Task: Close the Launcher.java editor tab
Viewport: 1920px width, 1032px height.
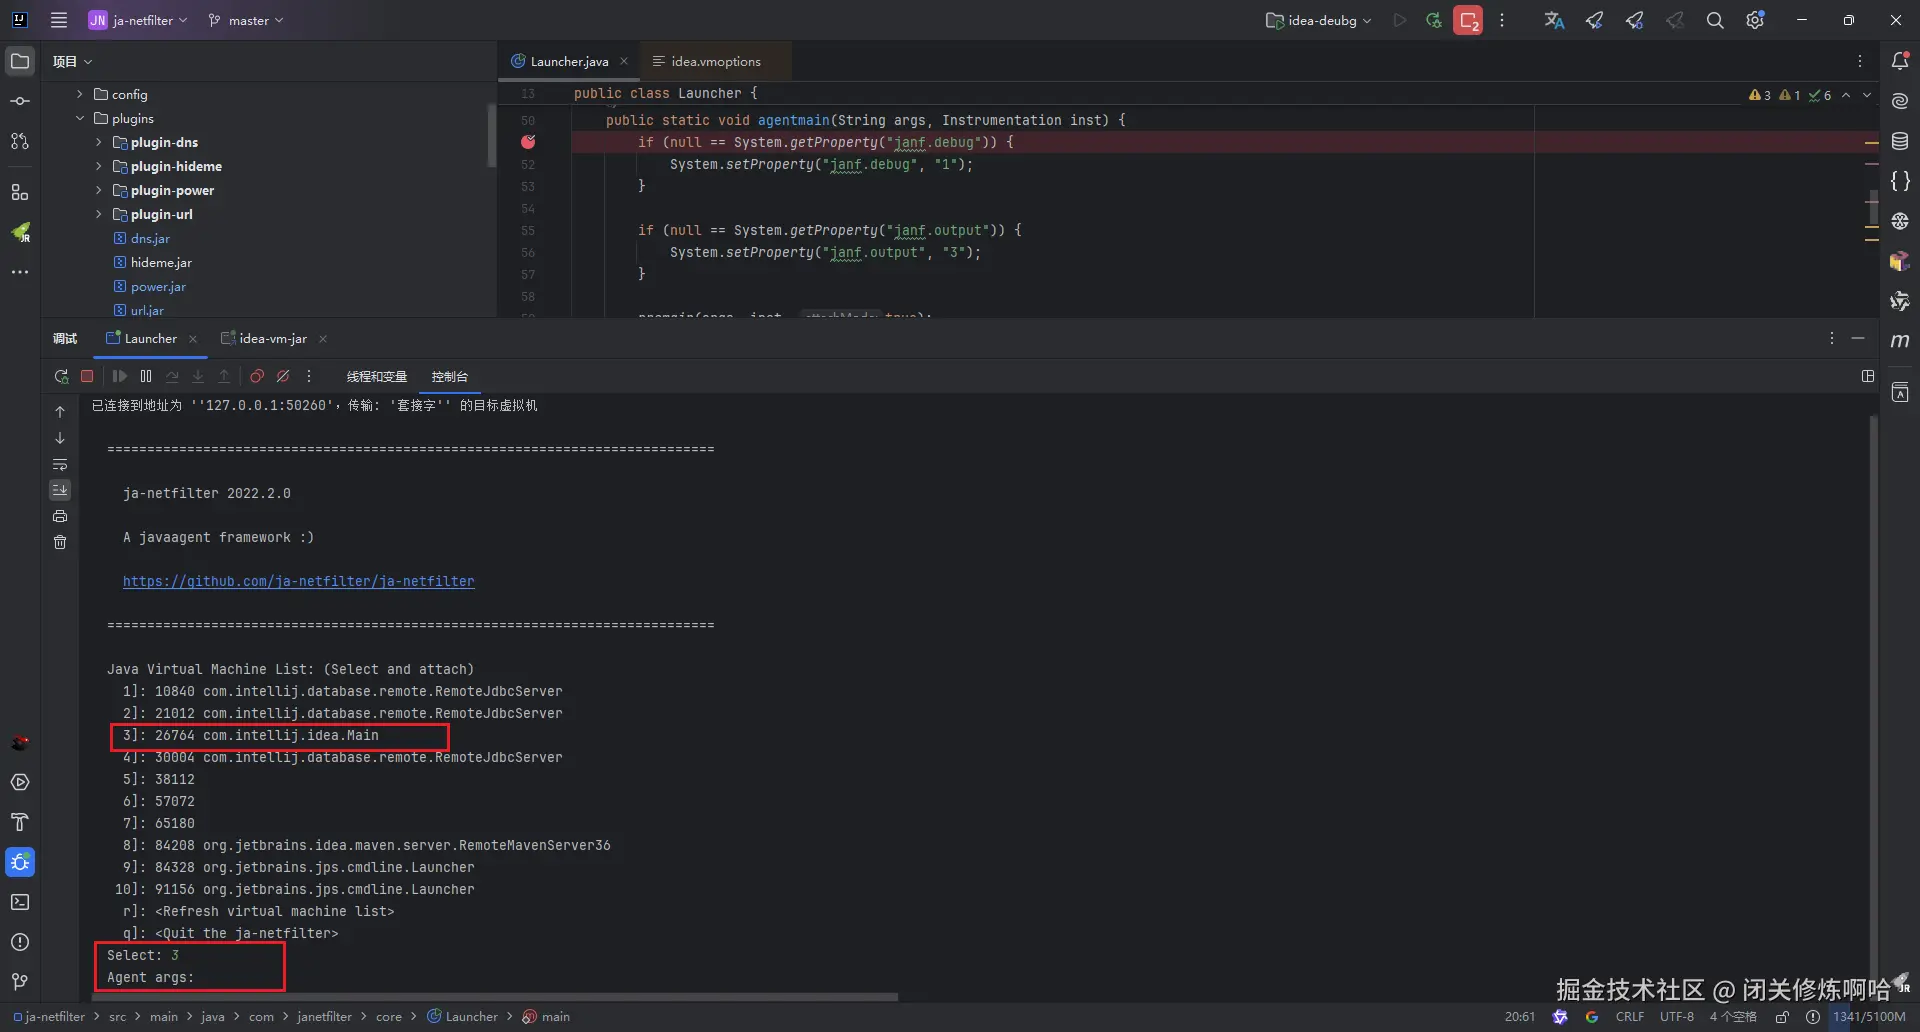Action: coord(624,61)
